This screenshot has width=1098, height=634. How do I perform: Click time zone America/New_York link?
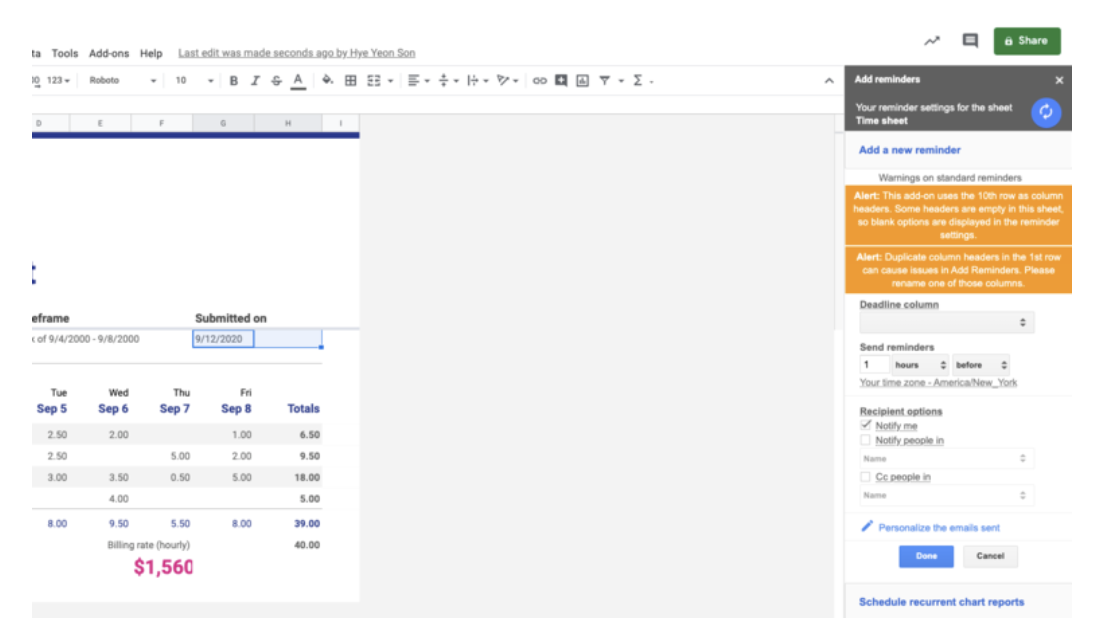pyautogui.click(x=938, y=383)
